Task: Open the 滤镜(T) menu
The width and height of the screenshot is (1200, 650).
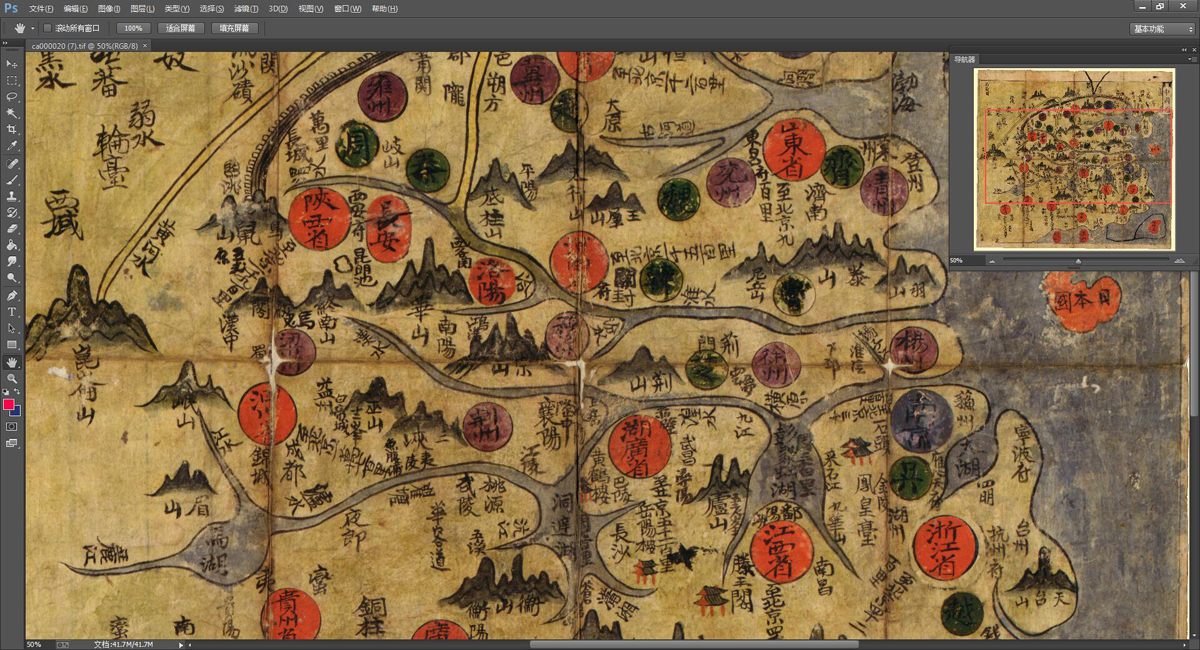Action: (x=244, y=8)
